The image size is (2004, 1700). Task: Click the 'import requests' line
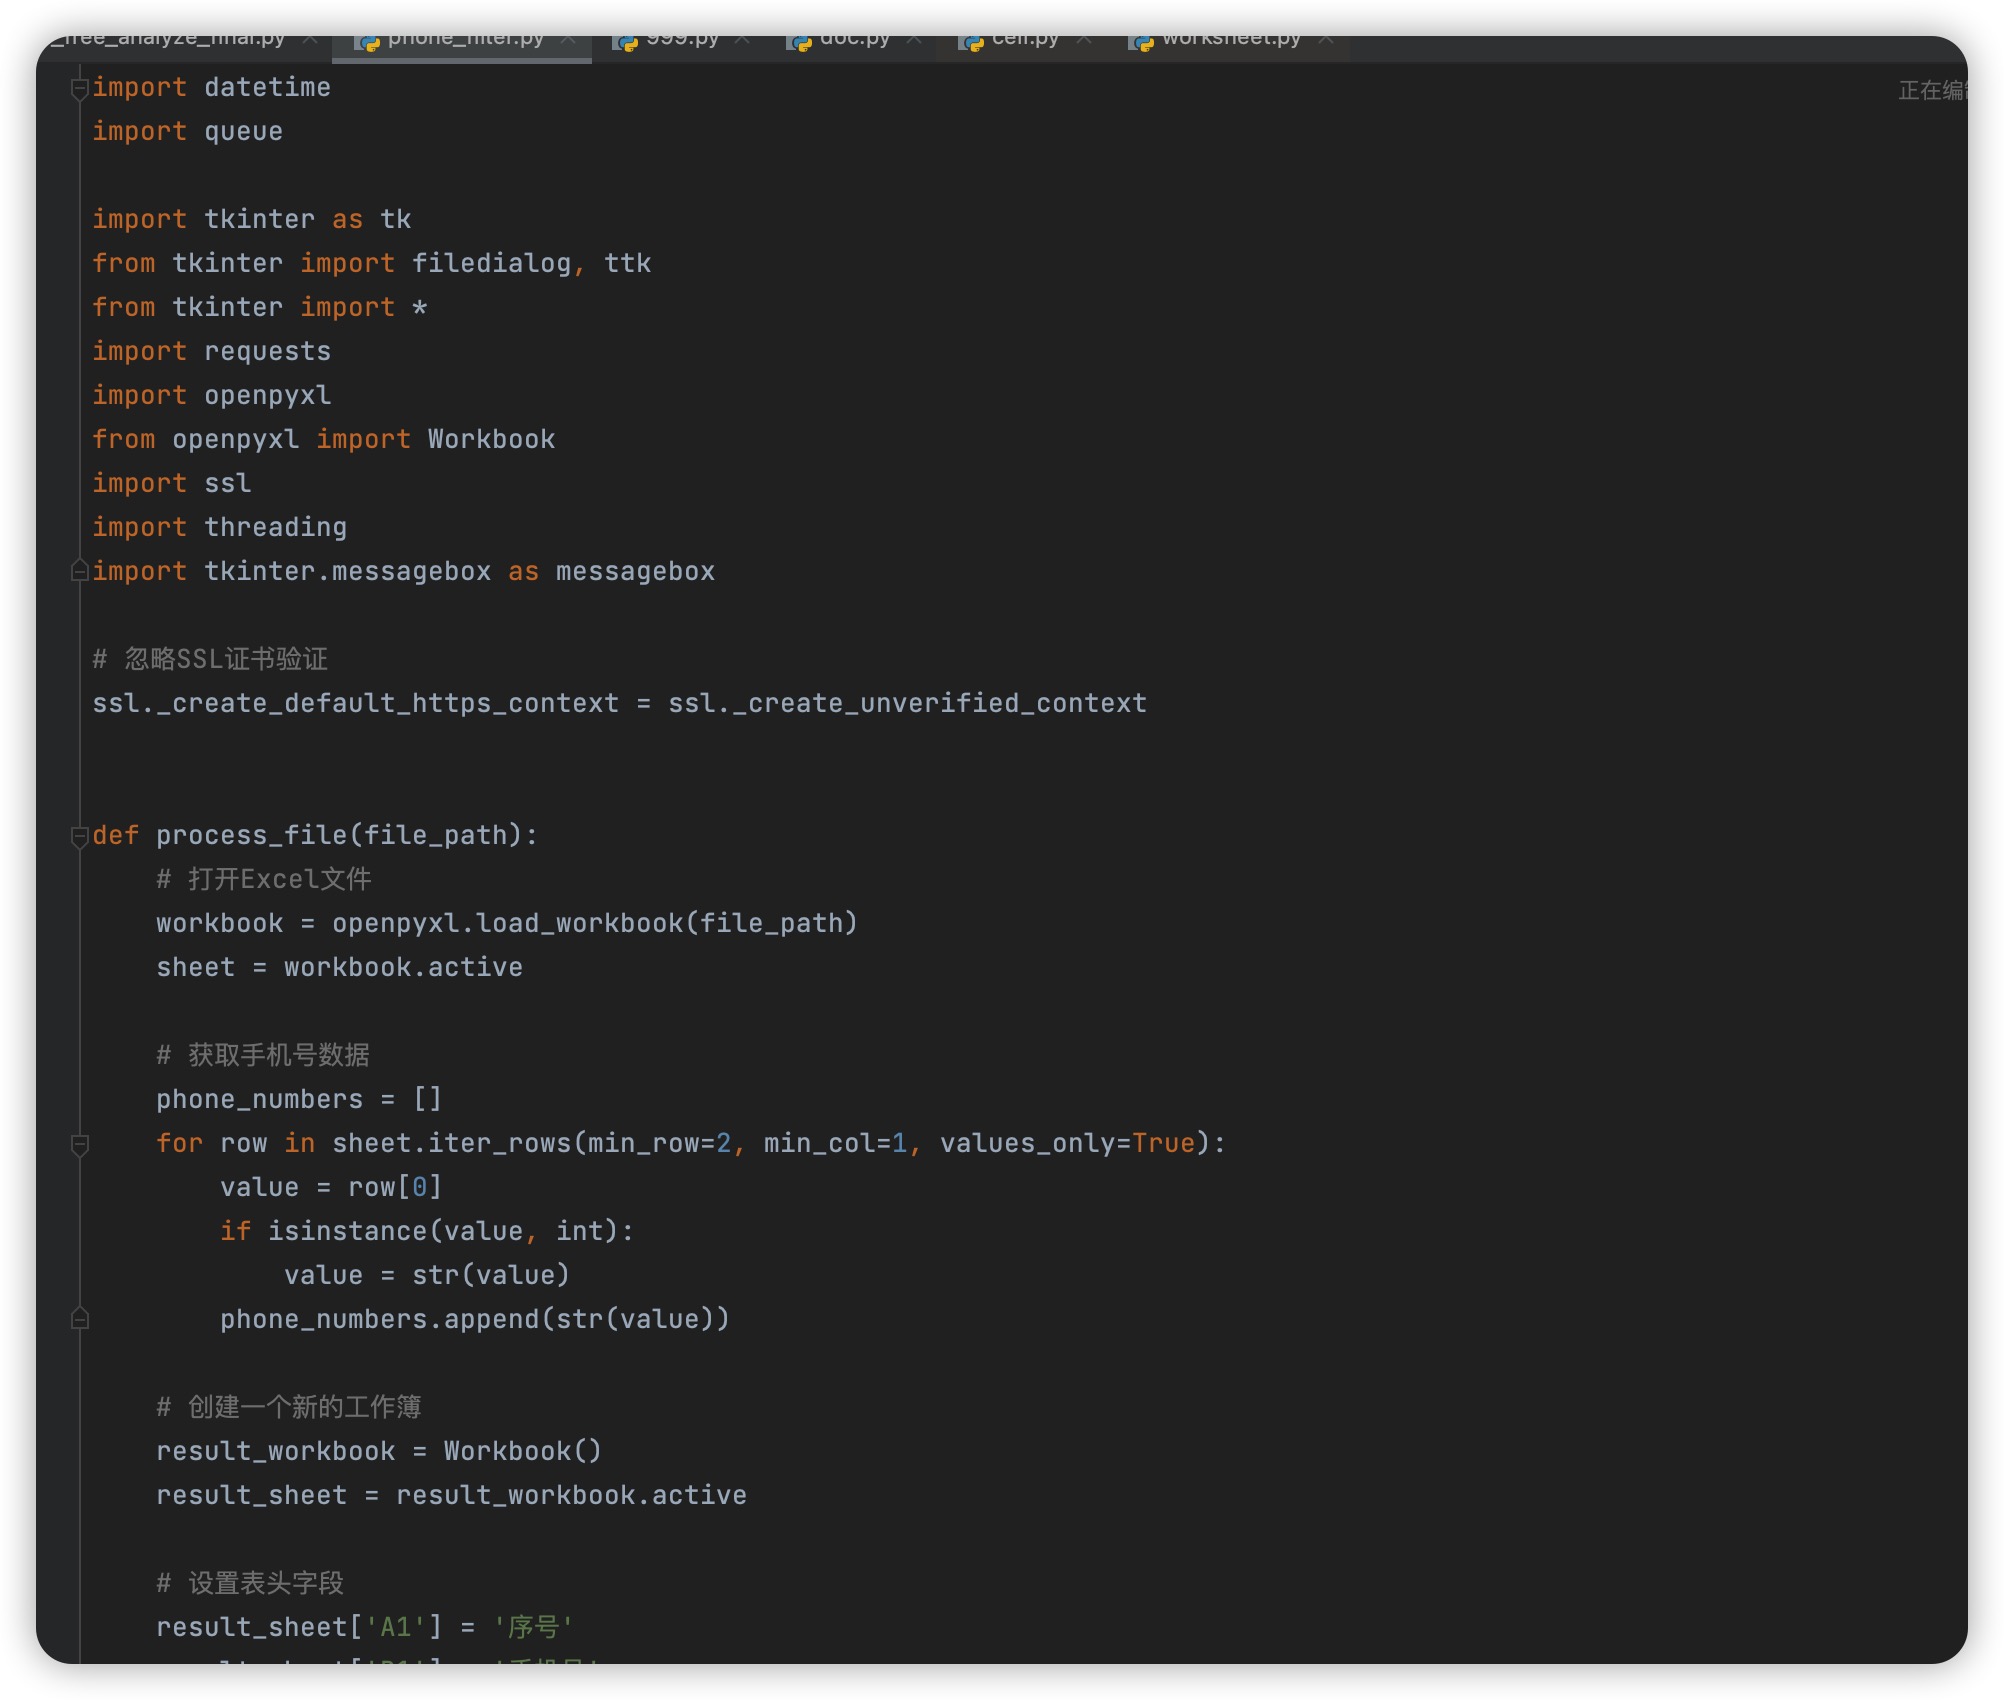[x=212, y=352]
